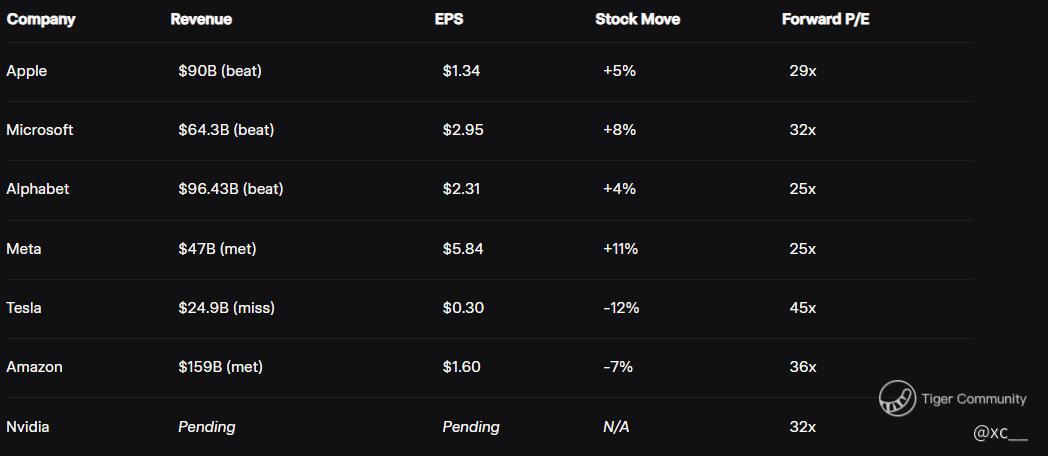The image size is (1048, 456).
Task: Click the Forward P/E column header
Action: (x=825, y=19)
